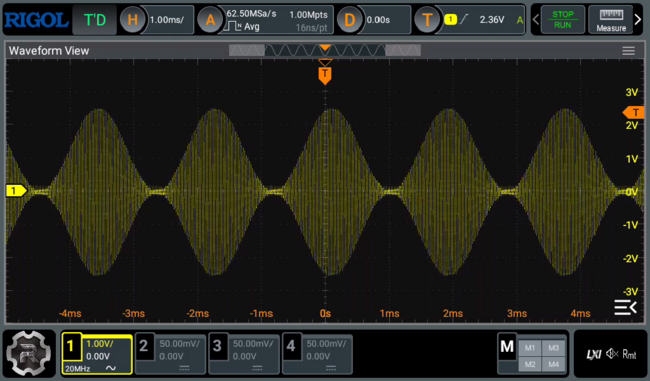This screenshot has width=650, height=381.
Task: Select math M4 button
Action: (x=553, y=364)
